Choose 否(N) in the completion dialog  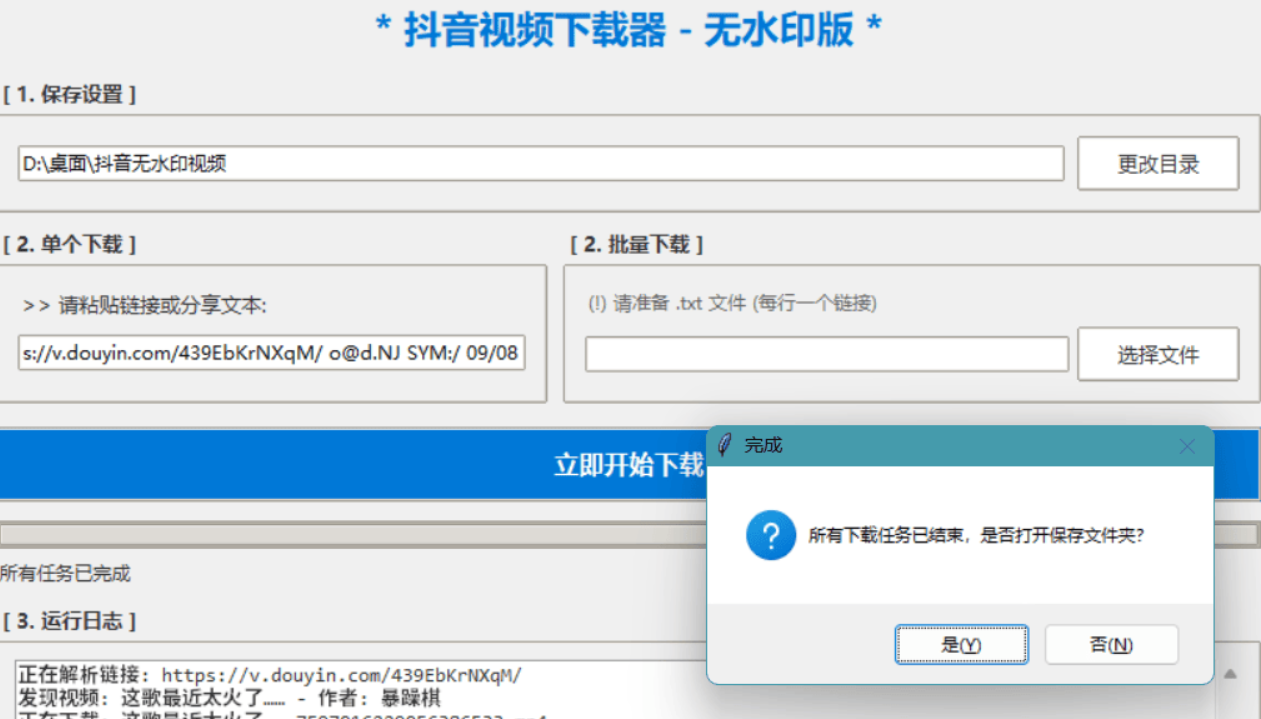coord(1111,645)
